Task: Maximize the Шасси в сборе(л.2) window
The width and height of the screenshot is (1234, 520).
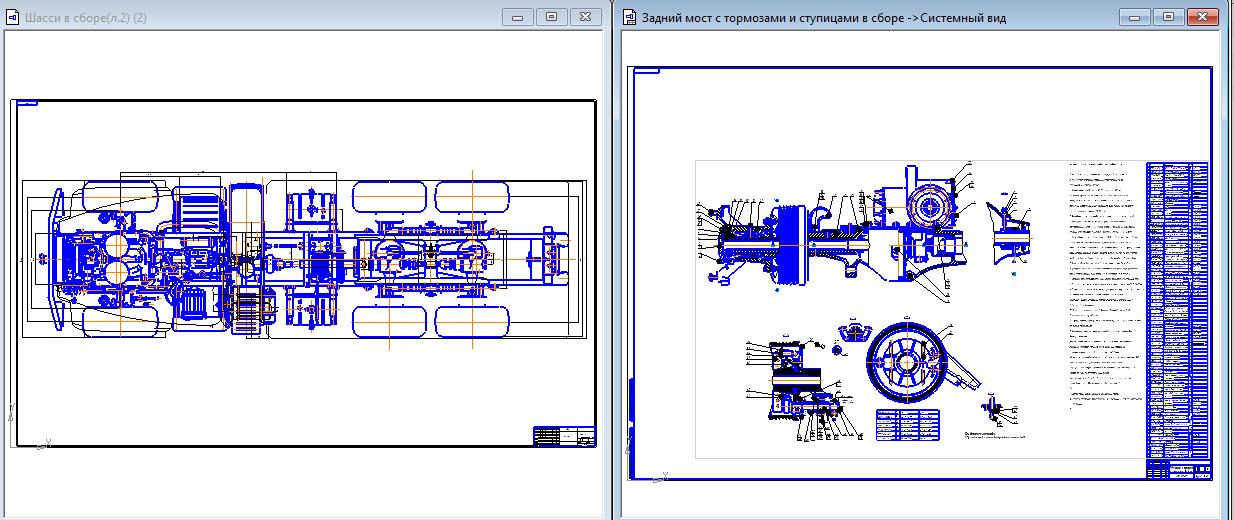Action: coord(551,17)
